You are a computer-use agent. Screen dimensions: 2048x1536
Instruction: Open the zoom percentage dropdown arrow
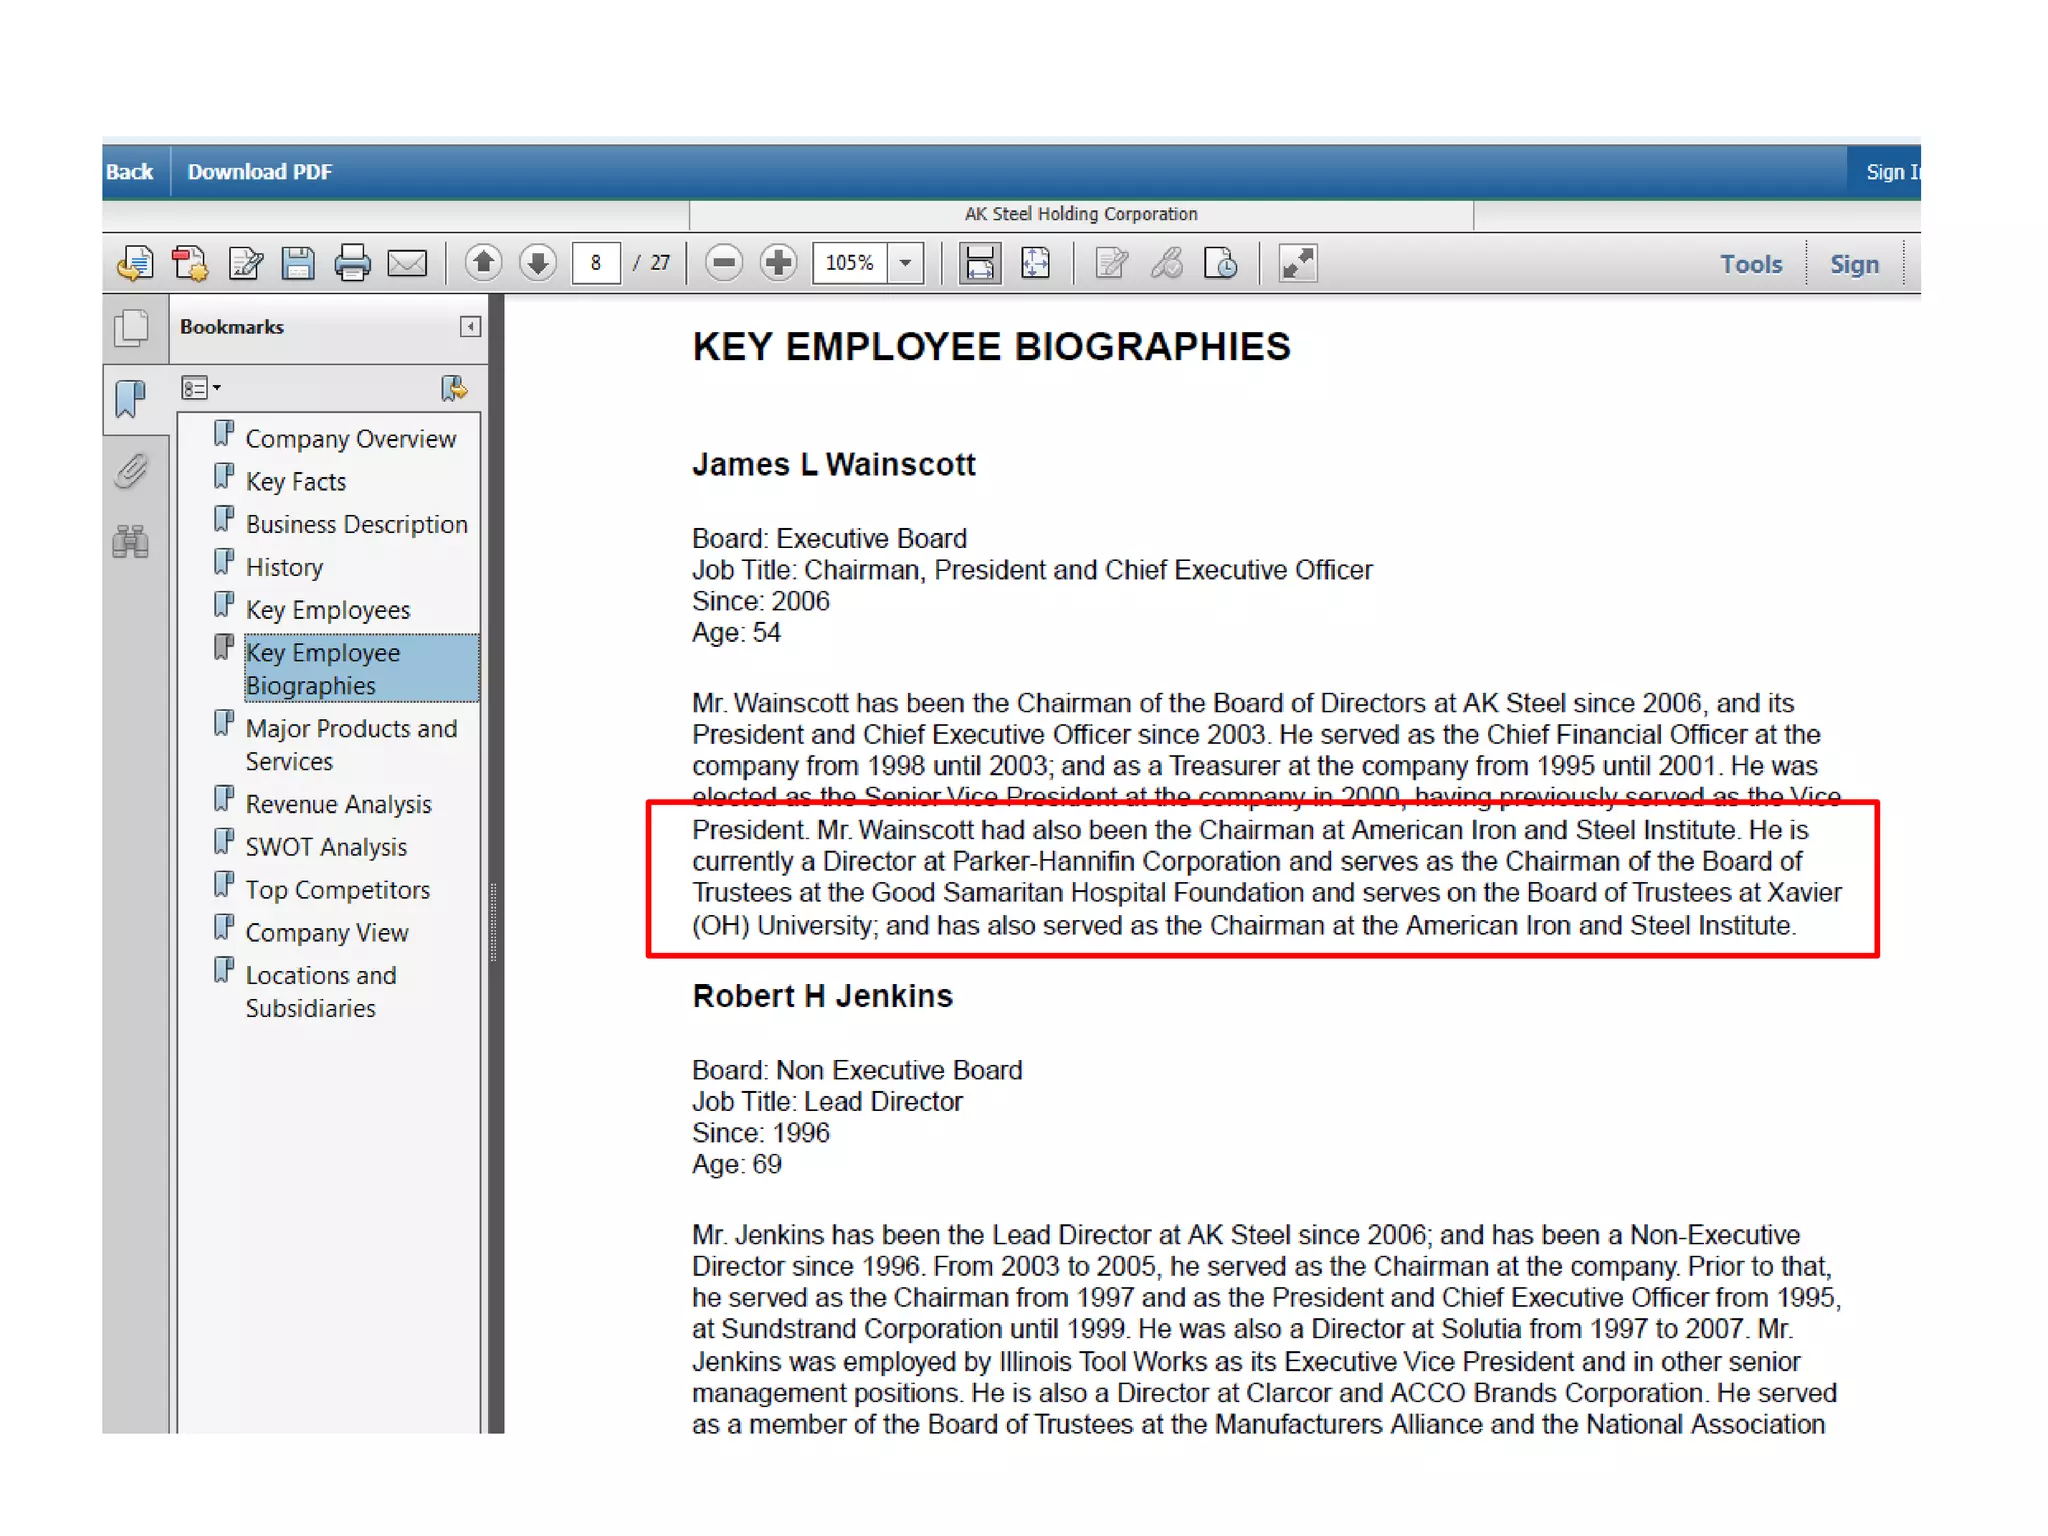pyautogui.click(x=906, y=263)
